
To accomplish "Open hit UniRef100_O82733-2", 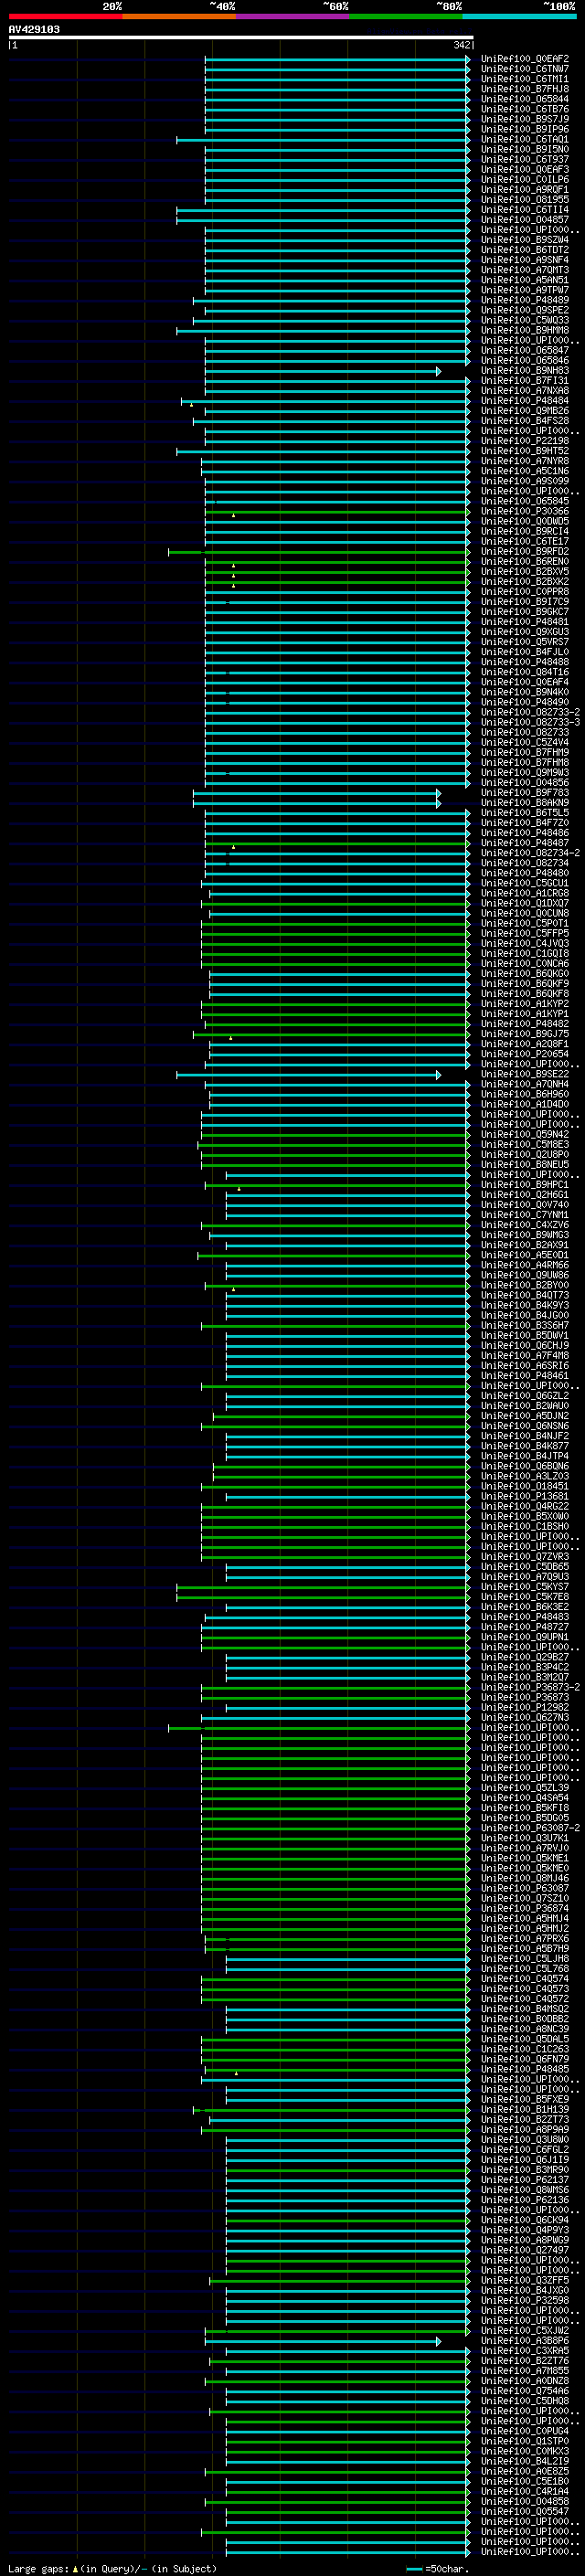I will point(530,713).
